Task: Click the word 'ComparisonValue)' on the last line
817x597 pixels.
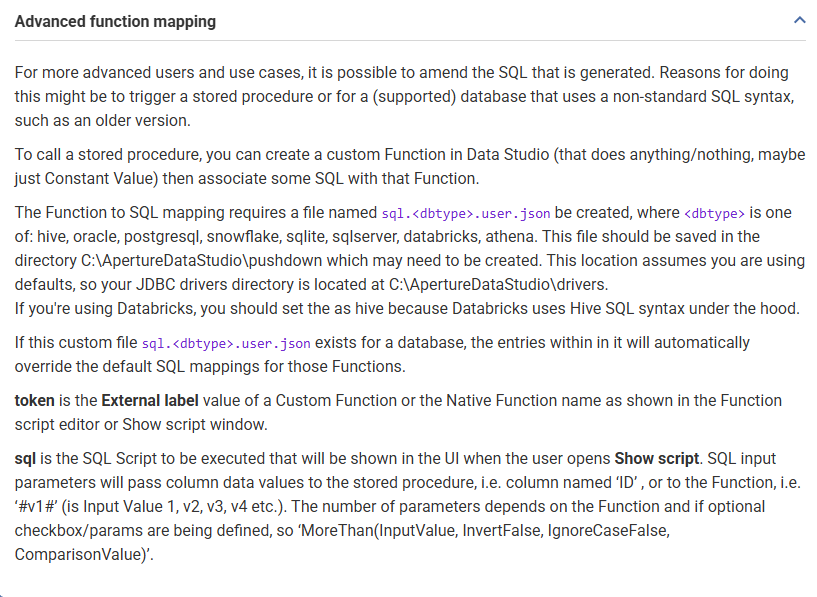Action: pyautogui.click(x=81, y=555)
